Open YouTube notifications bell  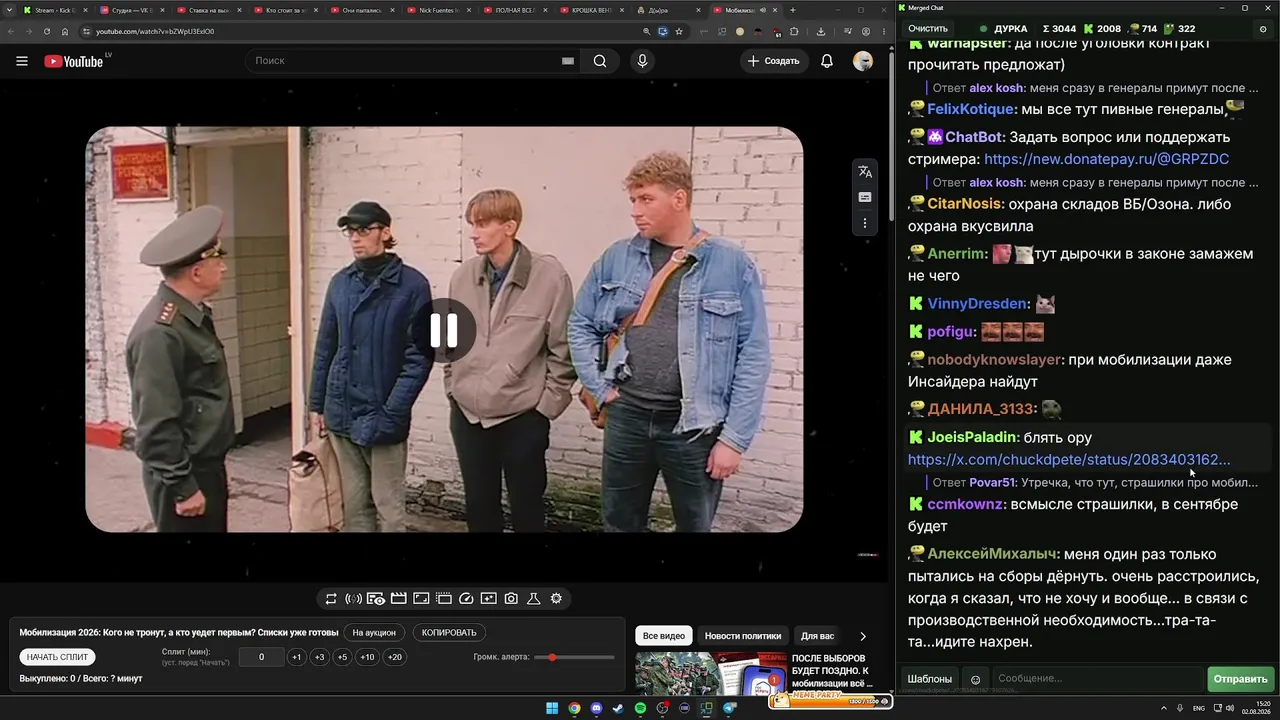pyautogui.click(x=827, y=61)
